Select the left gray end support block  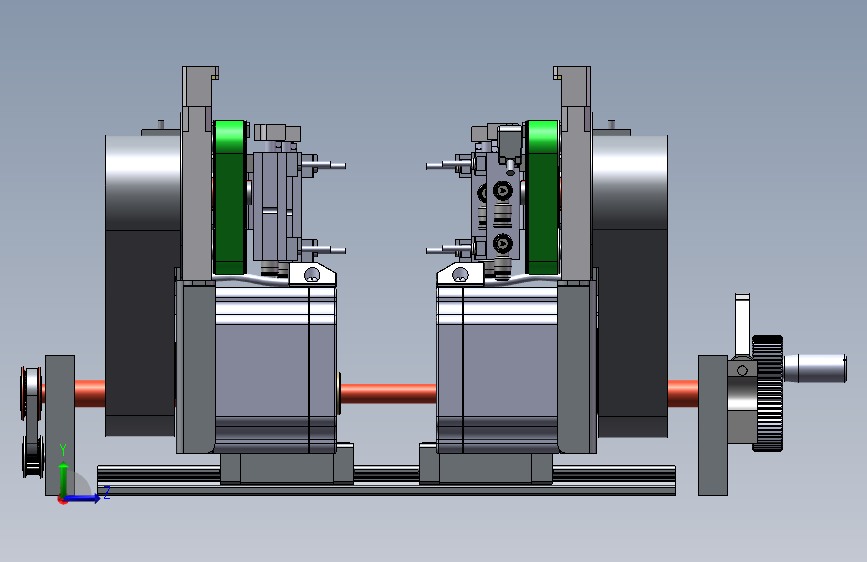pyautogui.click(x=60, y=425)
